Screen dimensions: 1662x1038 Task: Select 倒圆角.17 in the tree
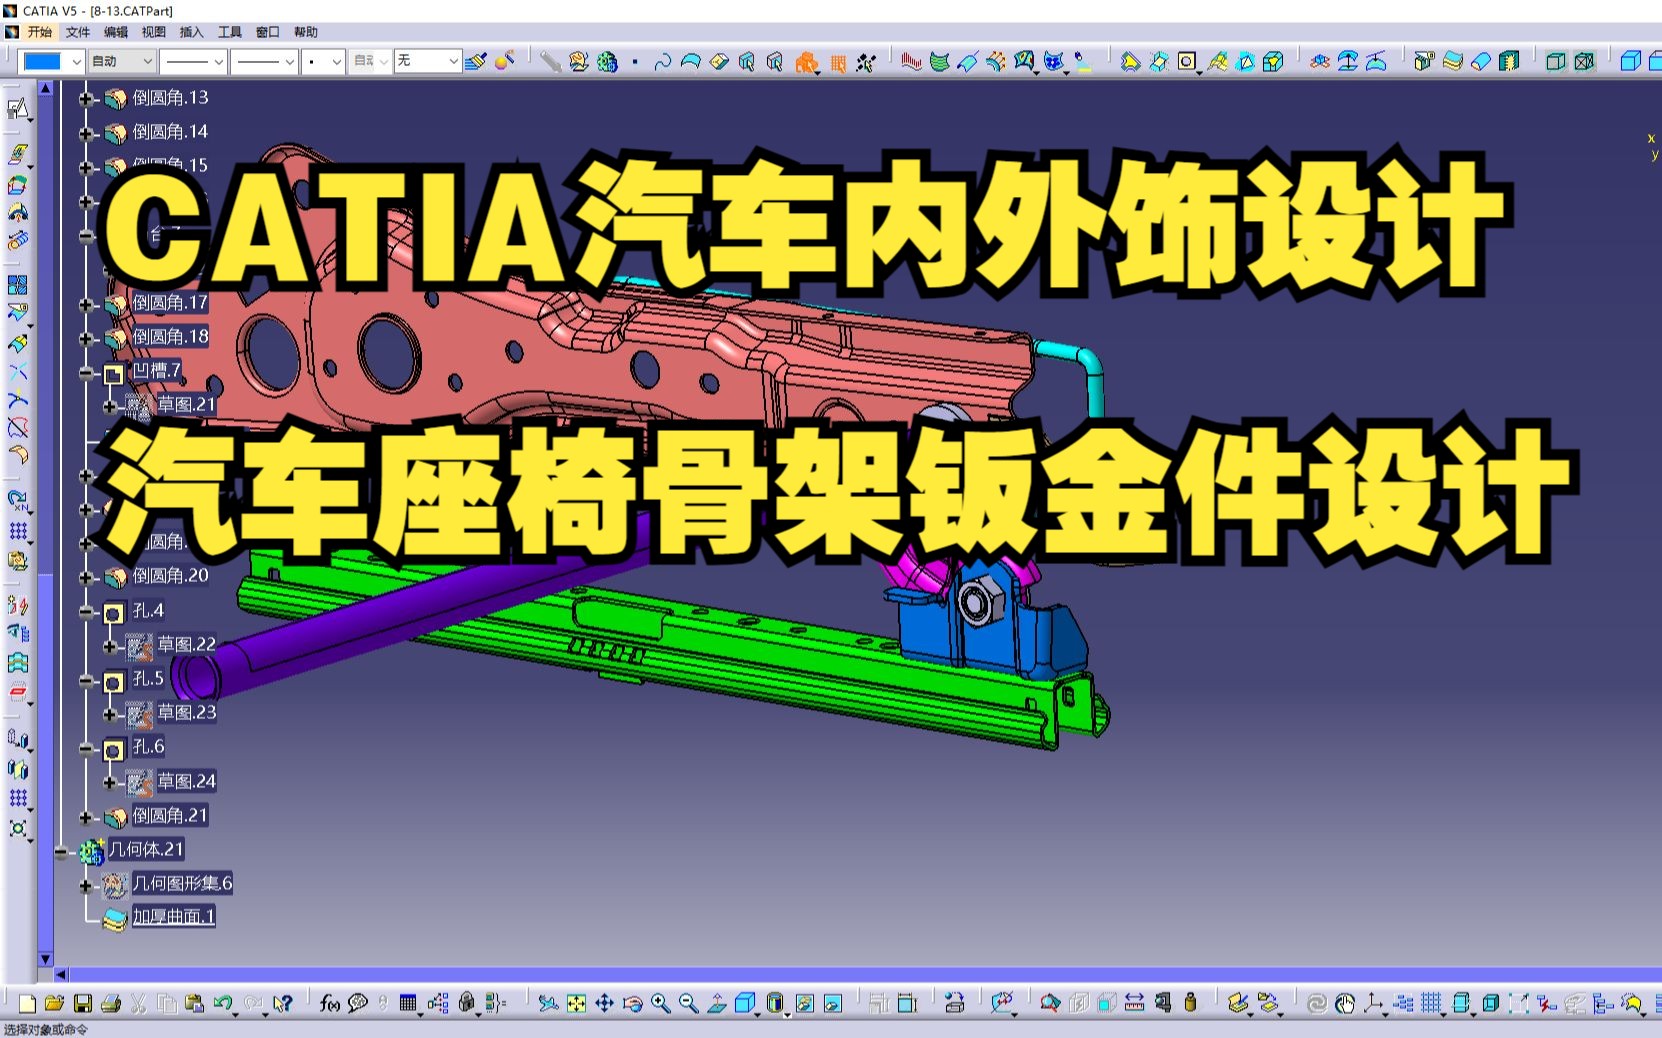[x=170, y=302]
